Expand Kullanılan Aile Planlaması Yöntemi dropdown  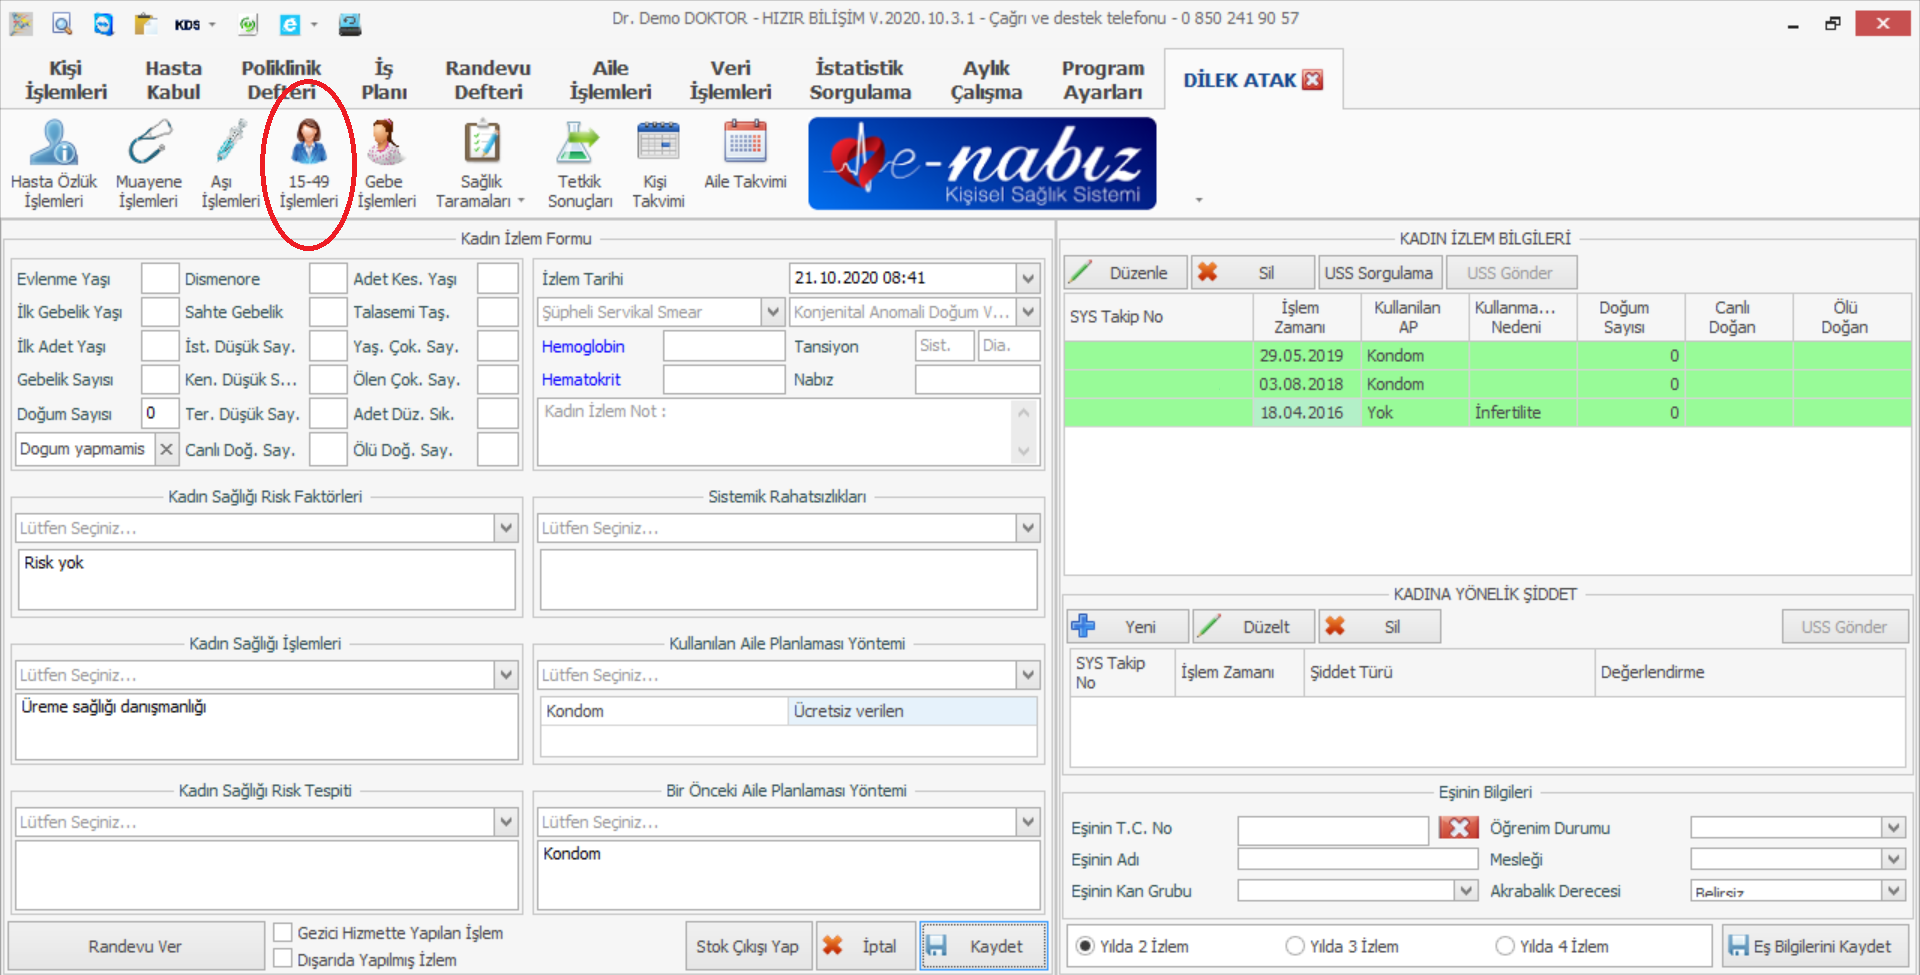pyautogui.click(x=1027, y=675)
